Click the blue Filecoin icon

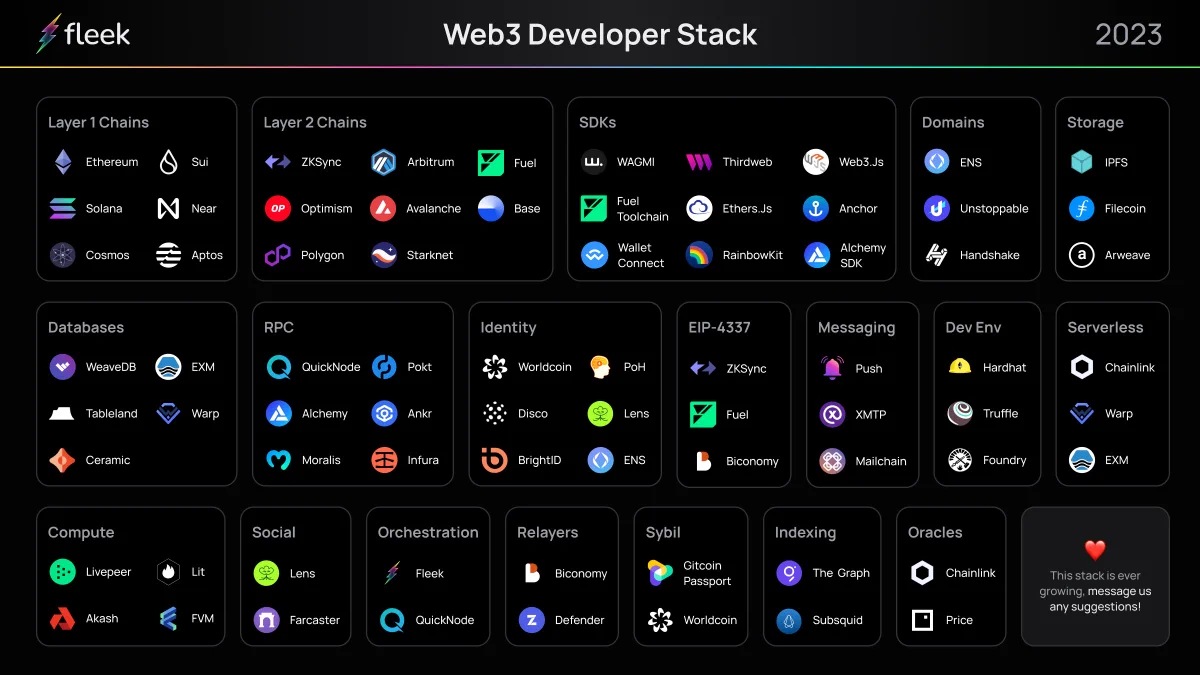tap(1082, 208)
